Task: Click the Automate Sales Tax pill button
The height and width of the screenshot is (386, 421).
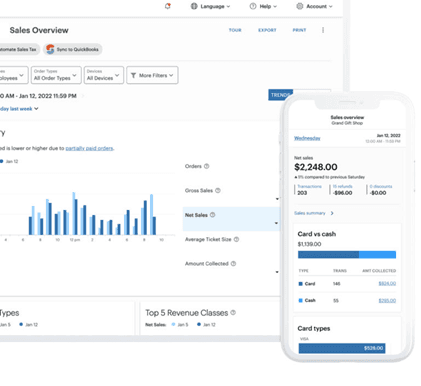Action: pos(19,49)
